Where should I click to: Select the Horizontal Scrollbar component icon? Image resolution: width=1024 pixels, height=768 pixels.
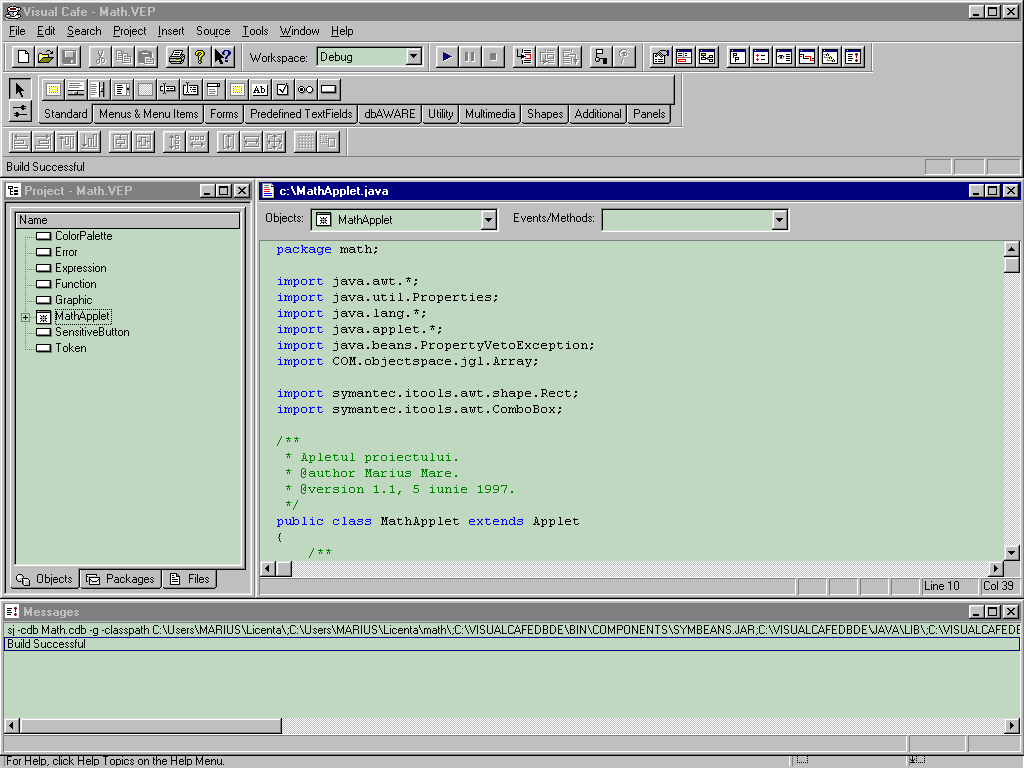tap(76, 89)
